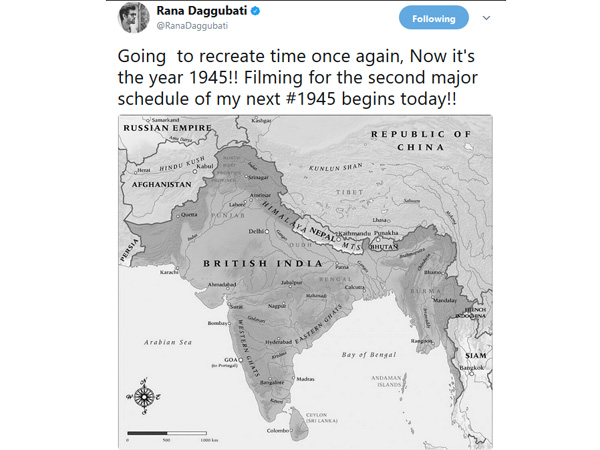Image resolution: width=600 pixels, height=450 pixels.
Task: Click the Bay of Bengal label
Action: (x=369, y=355)
